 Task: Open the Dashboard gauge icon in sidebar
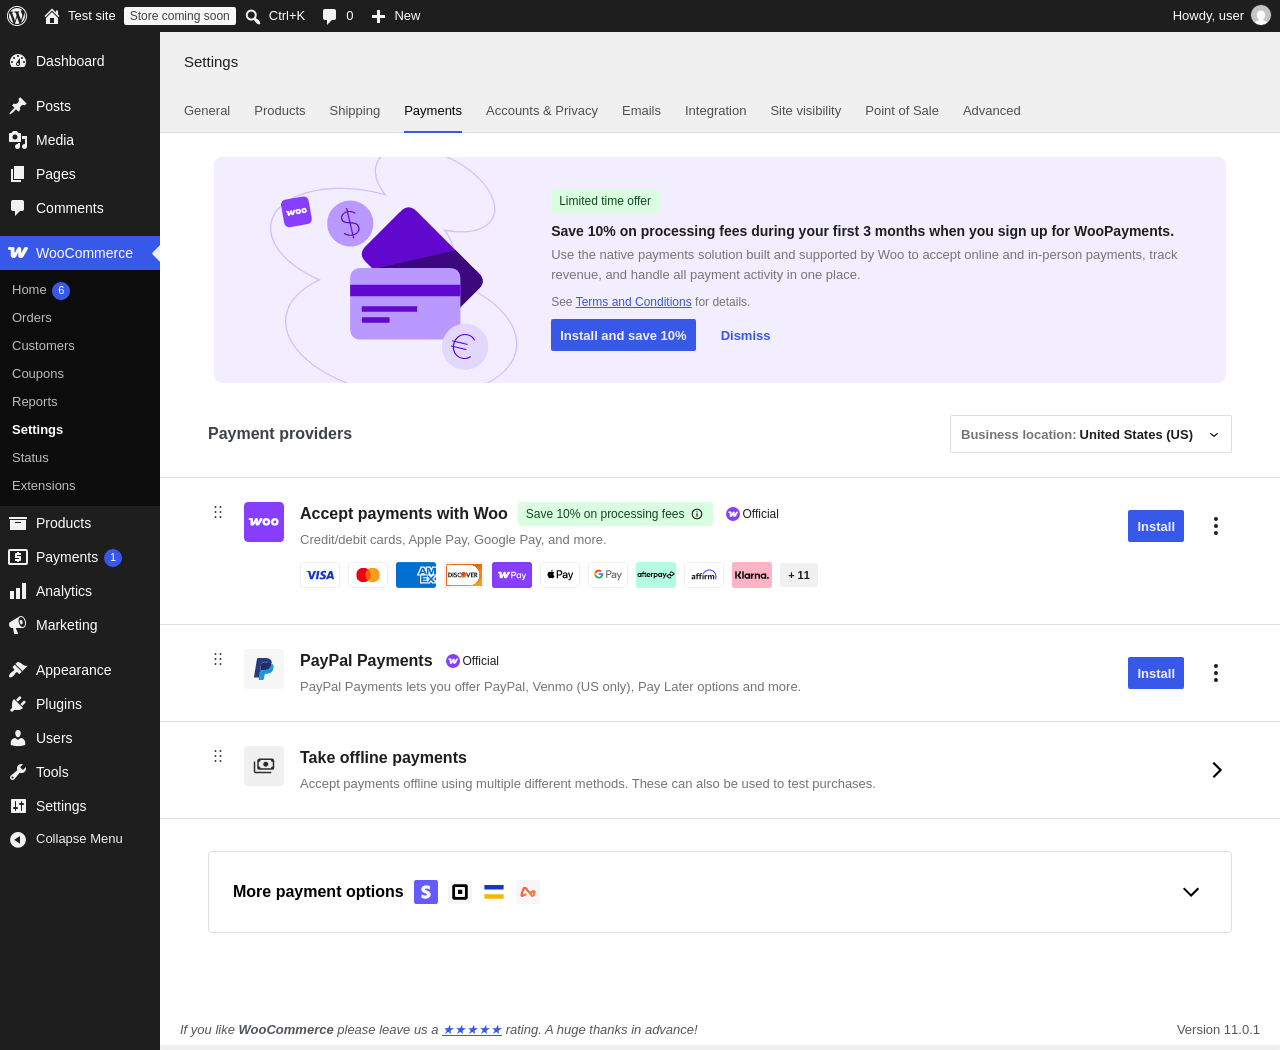point(18,61)
